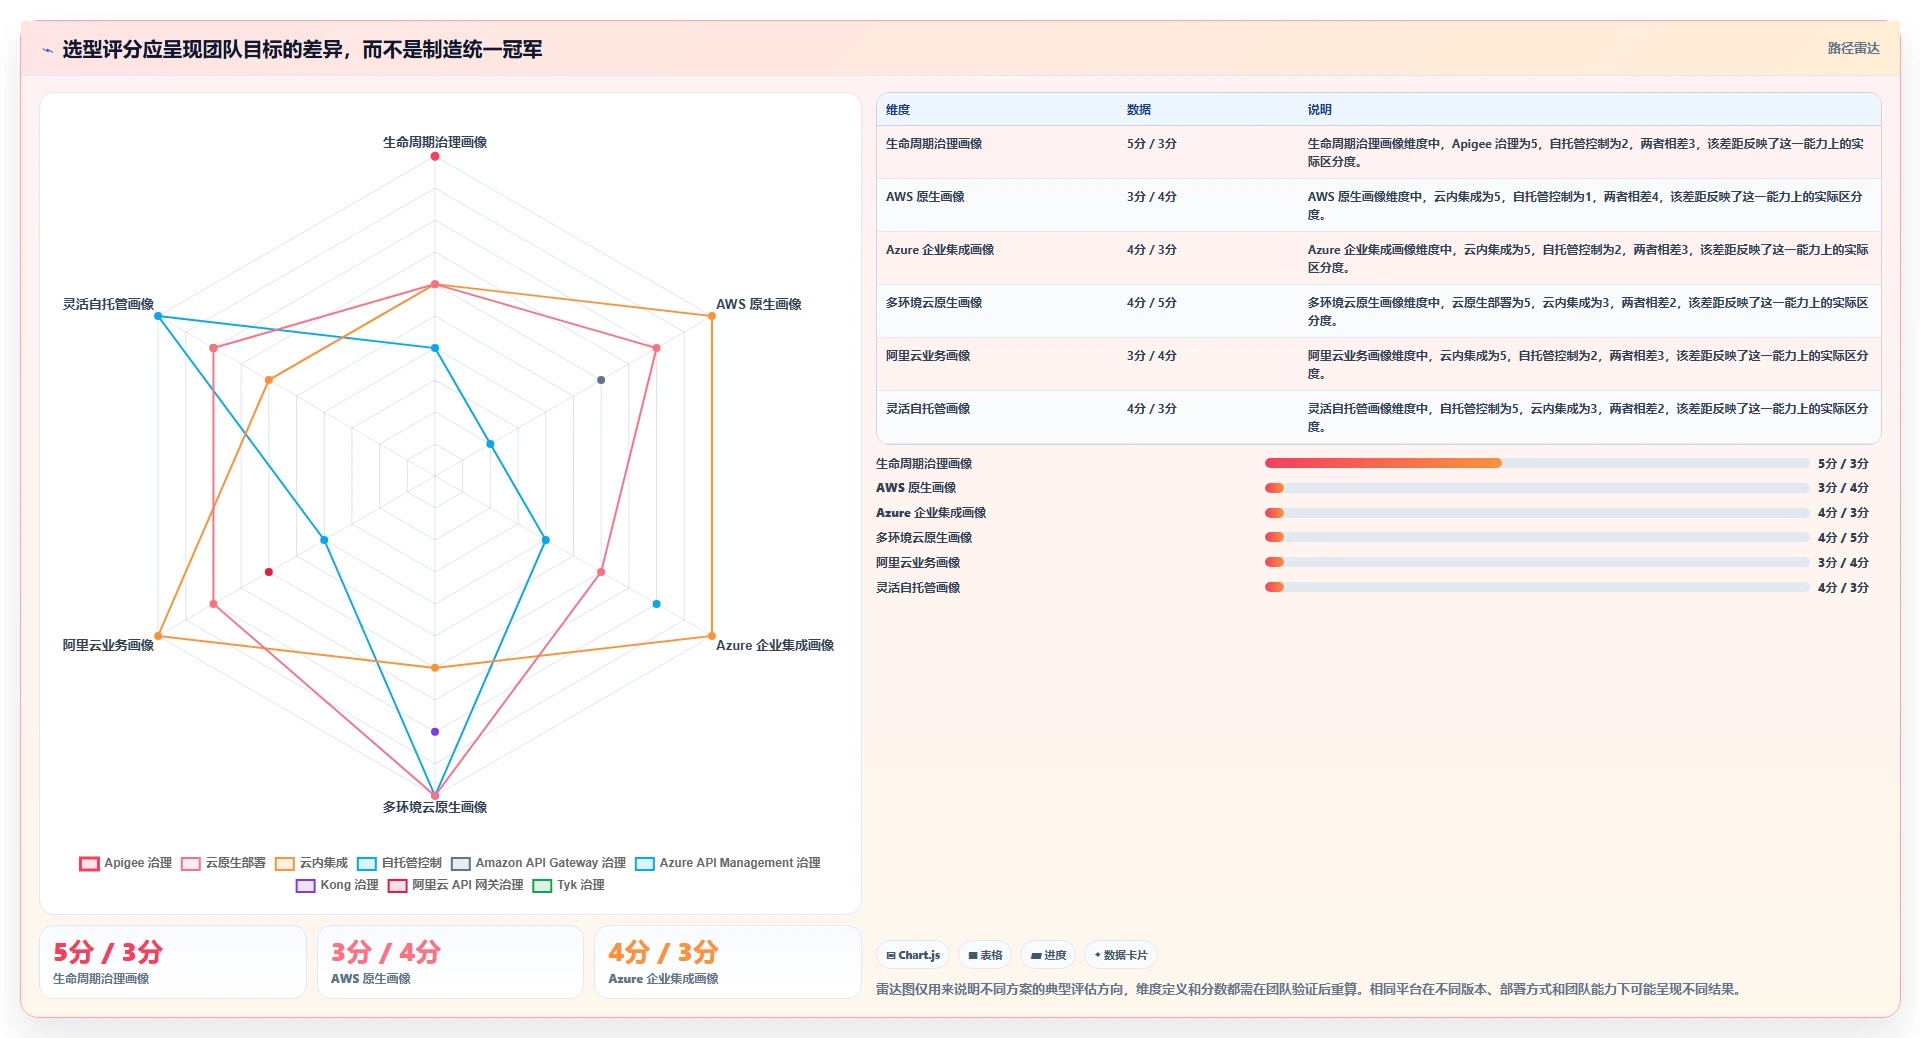This screenshot has height=1038, width=1921.
Task: Select the 生命周期治理画像 table row name
Action: point(934,144)
